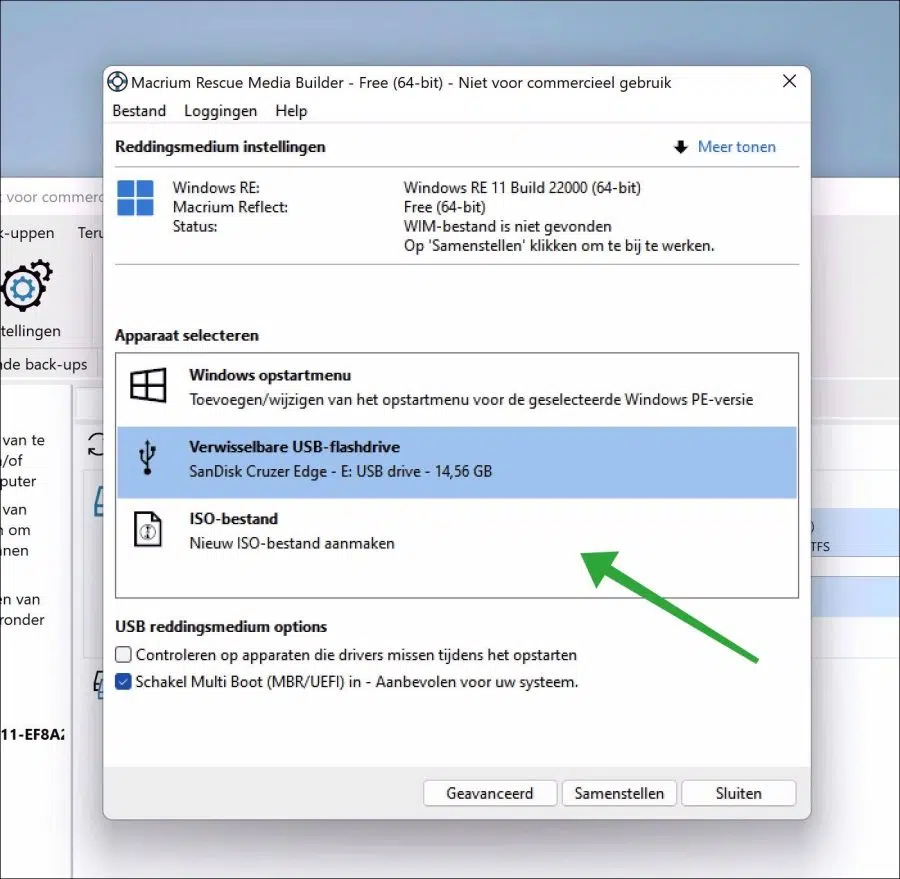Select Windows opstartmenu device option
The image size is (900, 879).
457,388
